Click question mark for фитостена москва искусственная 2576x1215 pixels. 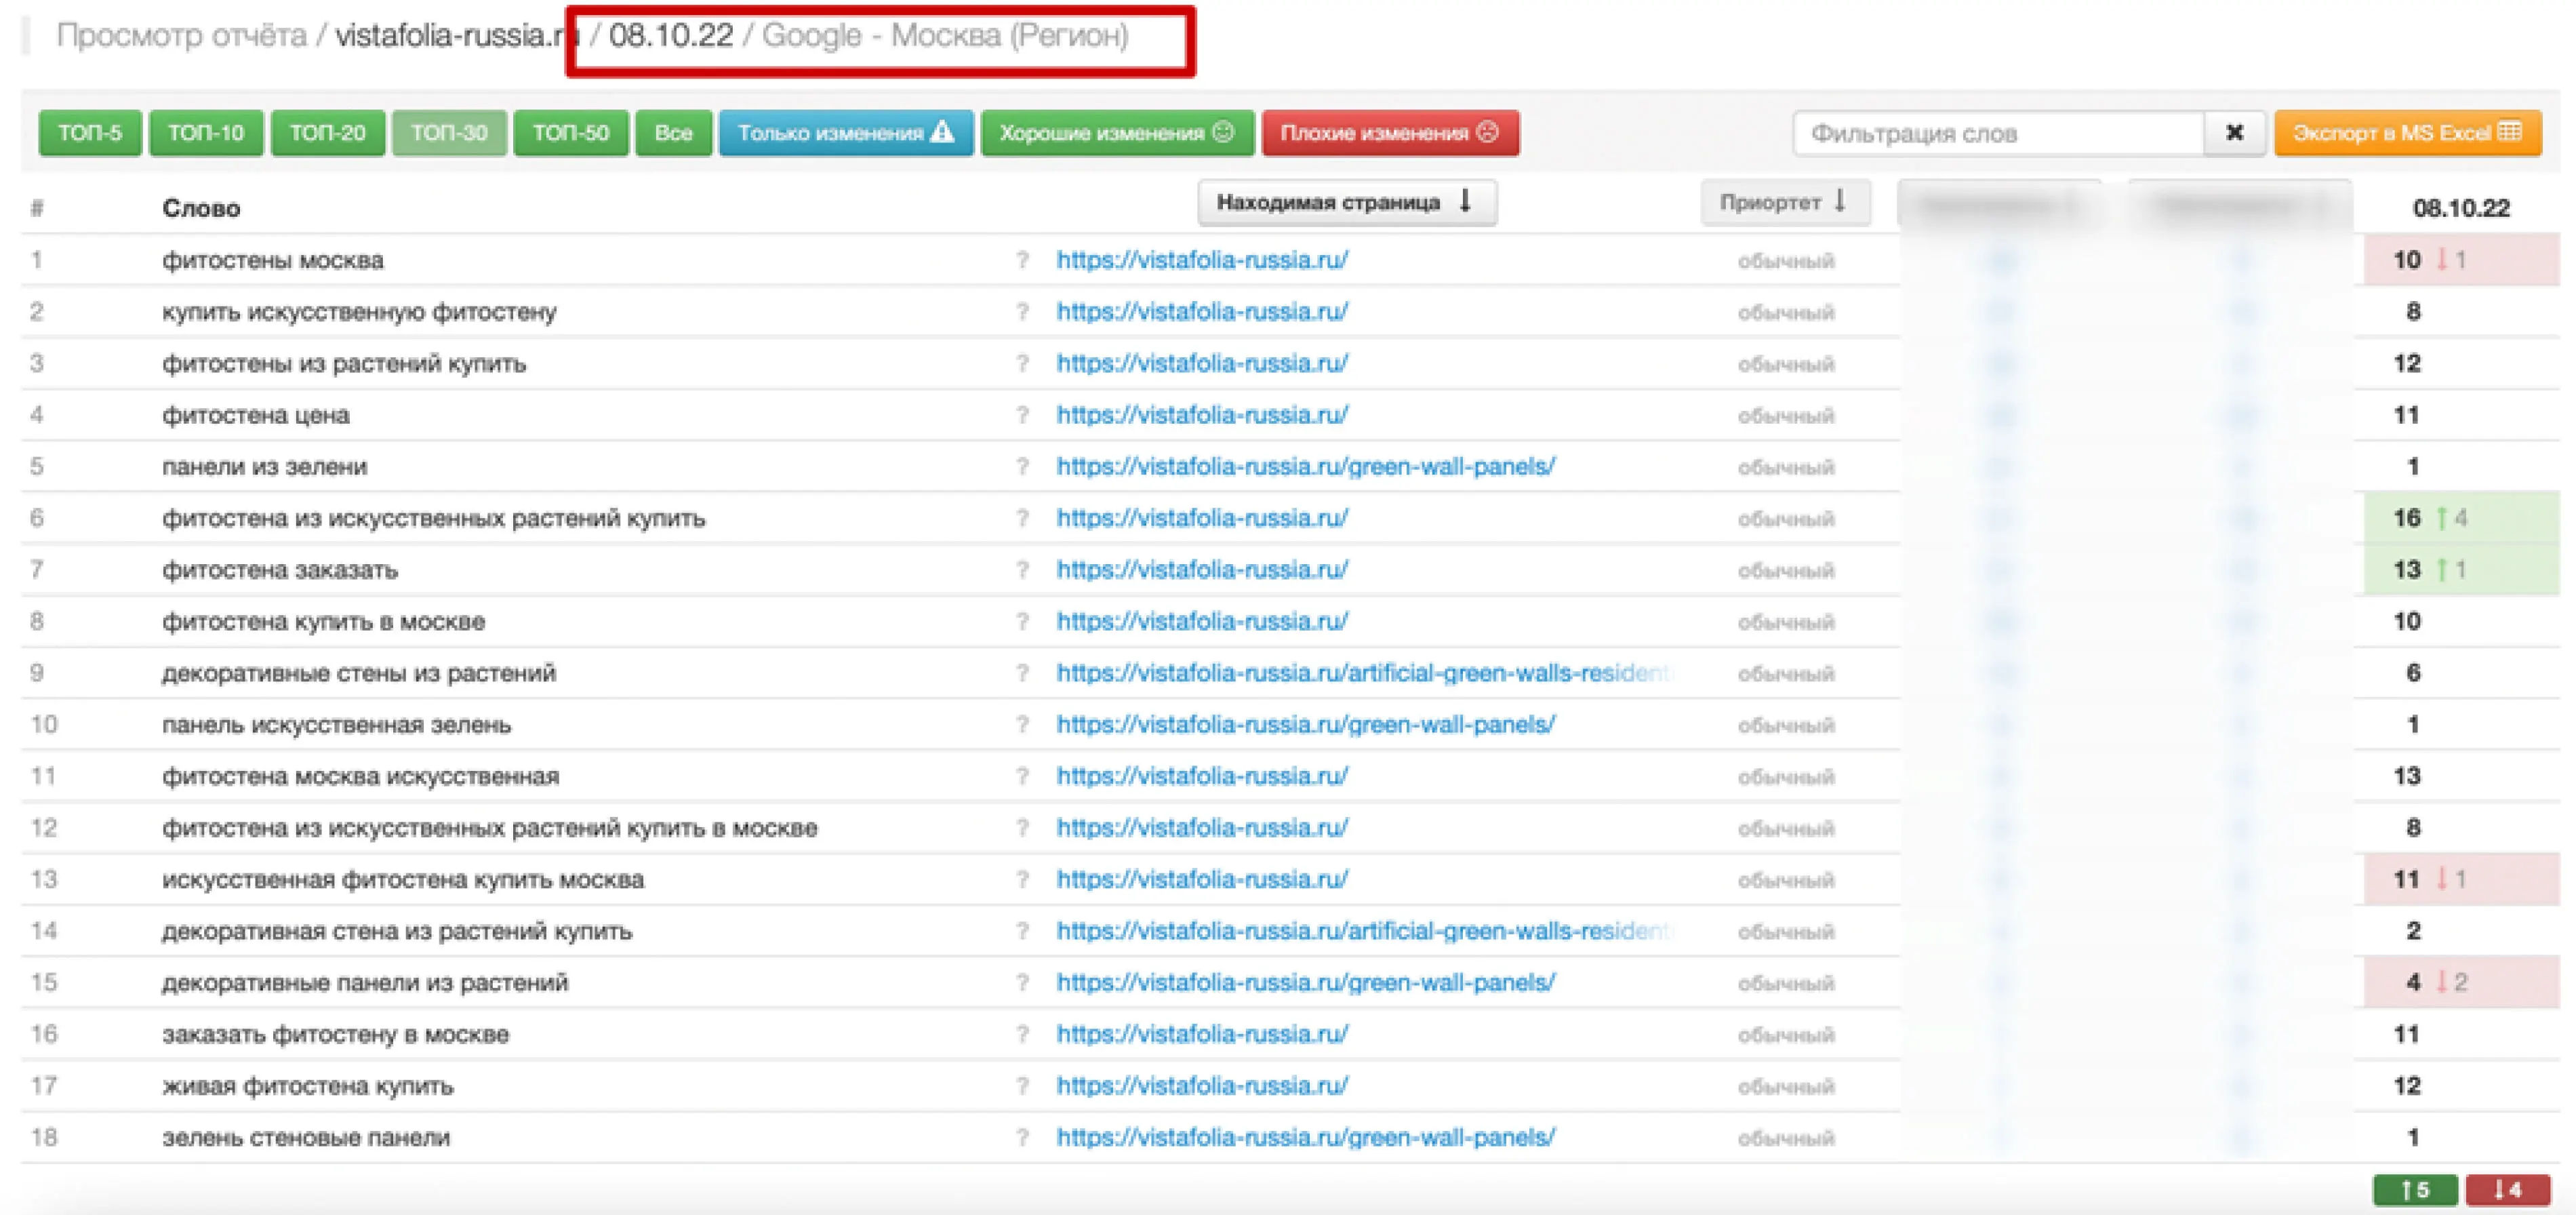click(x=1022, y=777)
